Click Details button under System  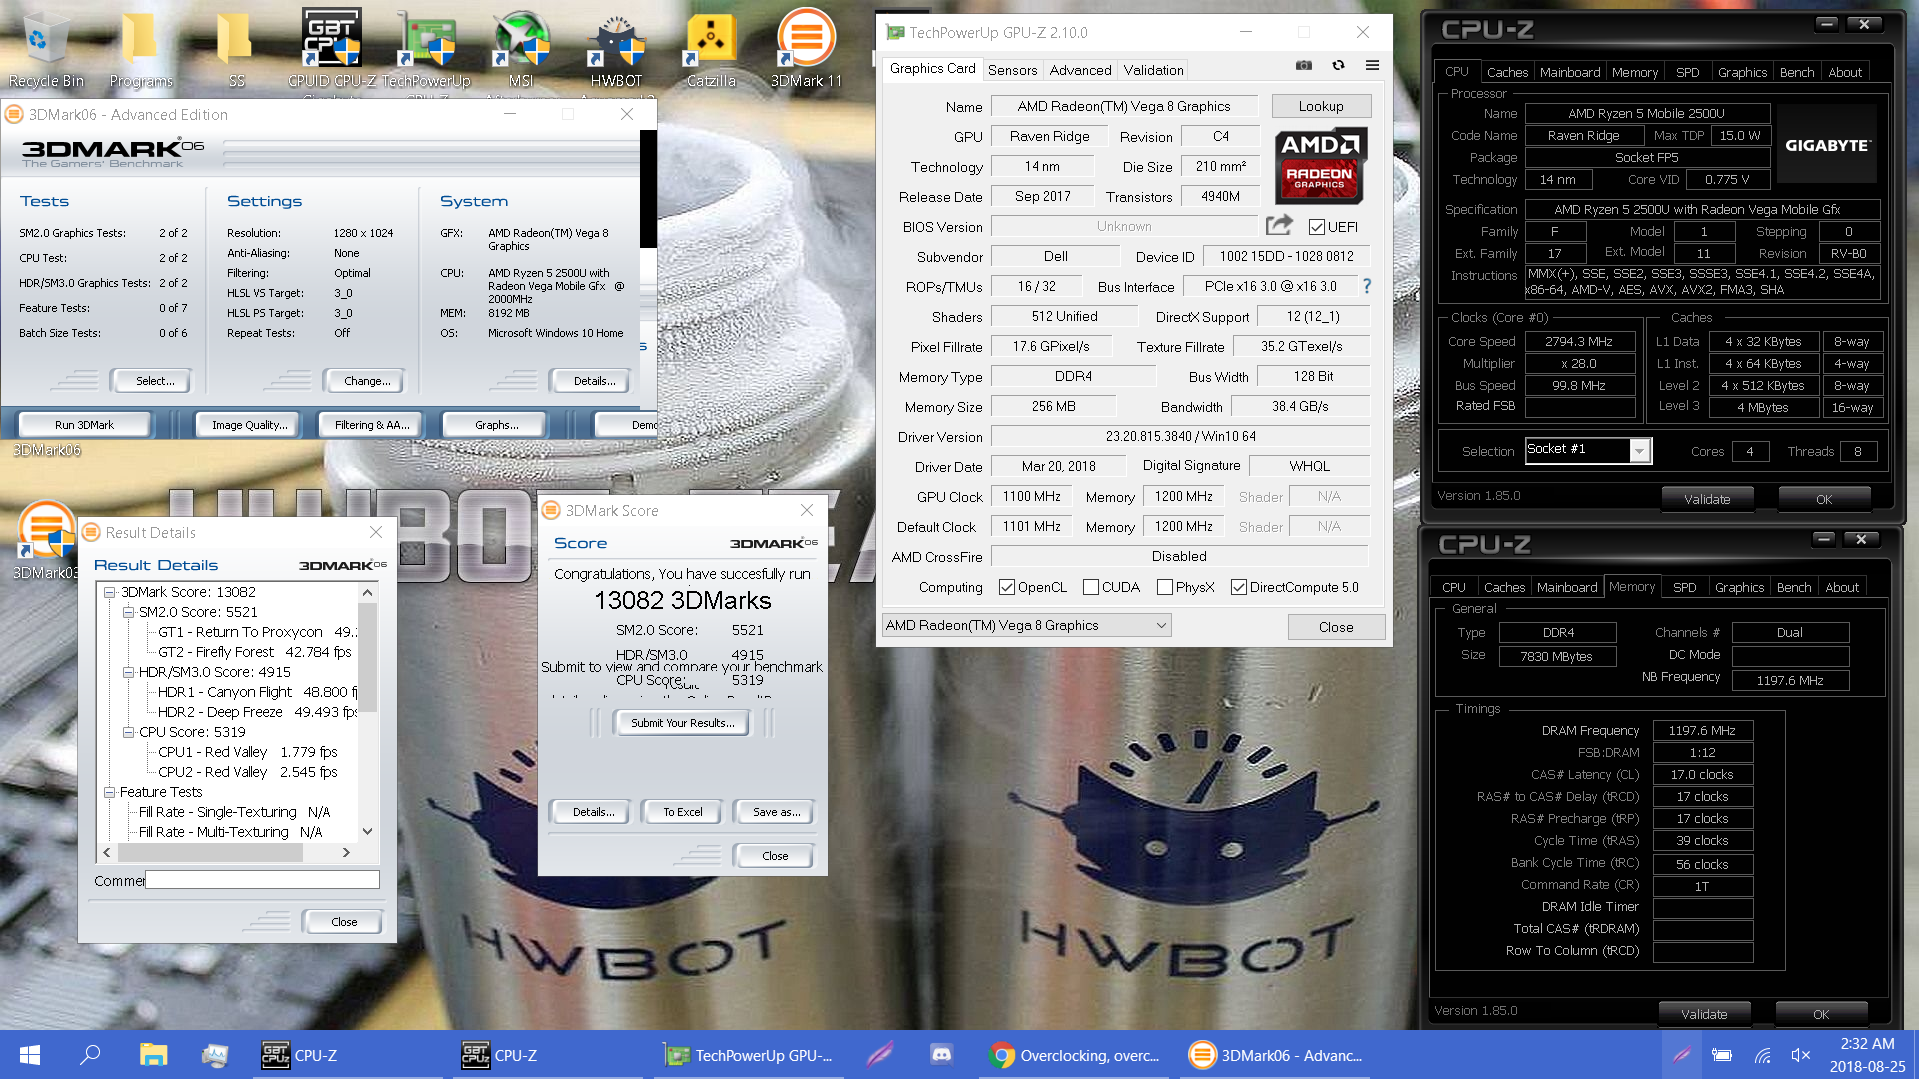[594, 381]
